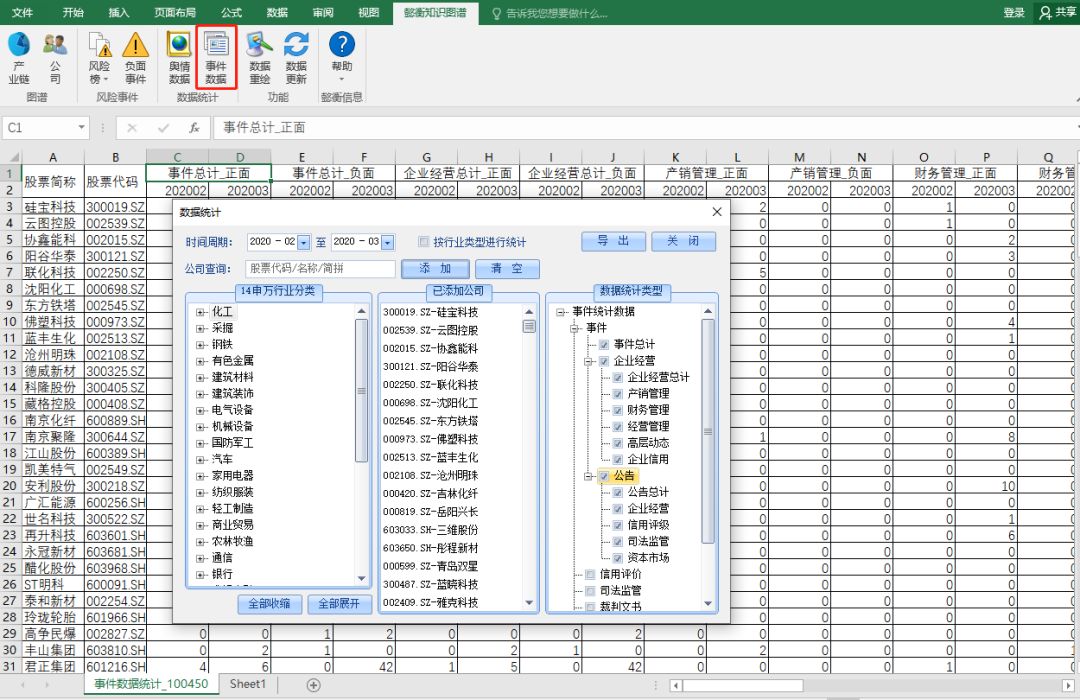The image size is (1080, 700).
Task: Select the 公司 icon in 图谱 group
Action: (x=57, y=55)
